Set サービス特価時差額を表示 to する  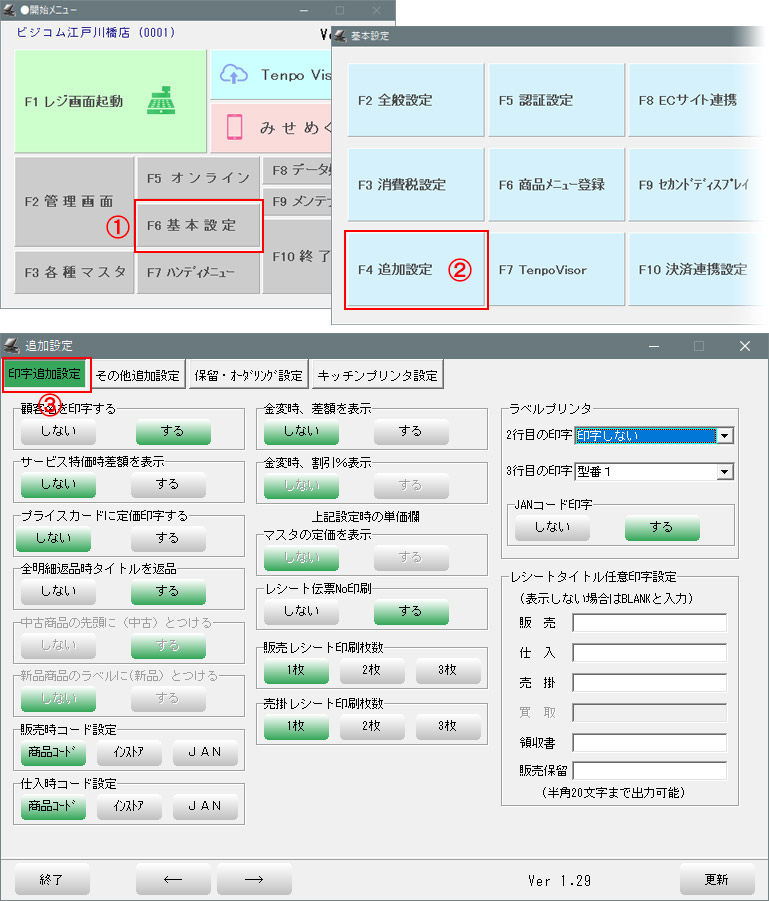click(168, 484)
